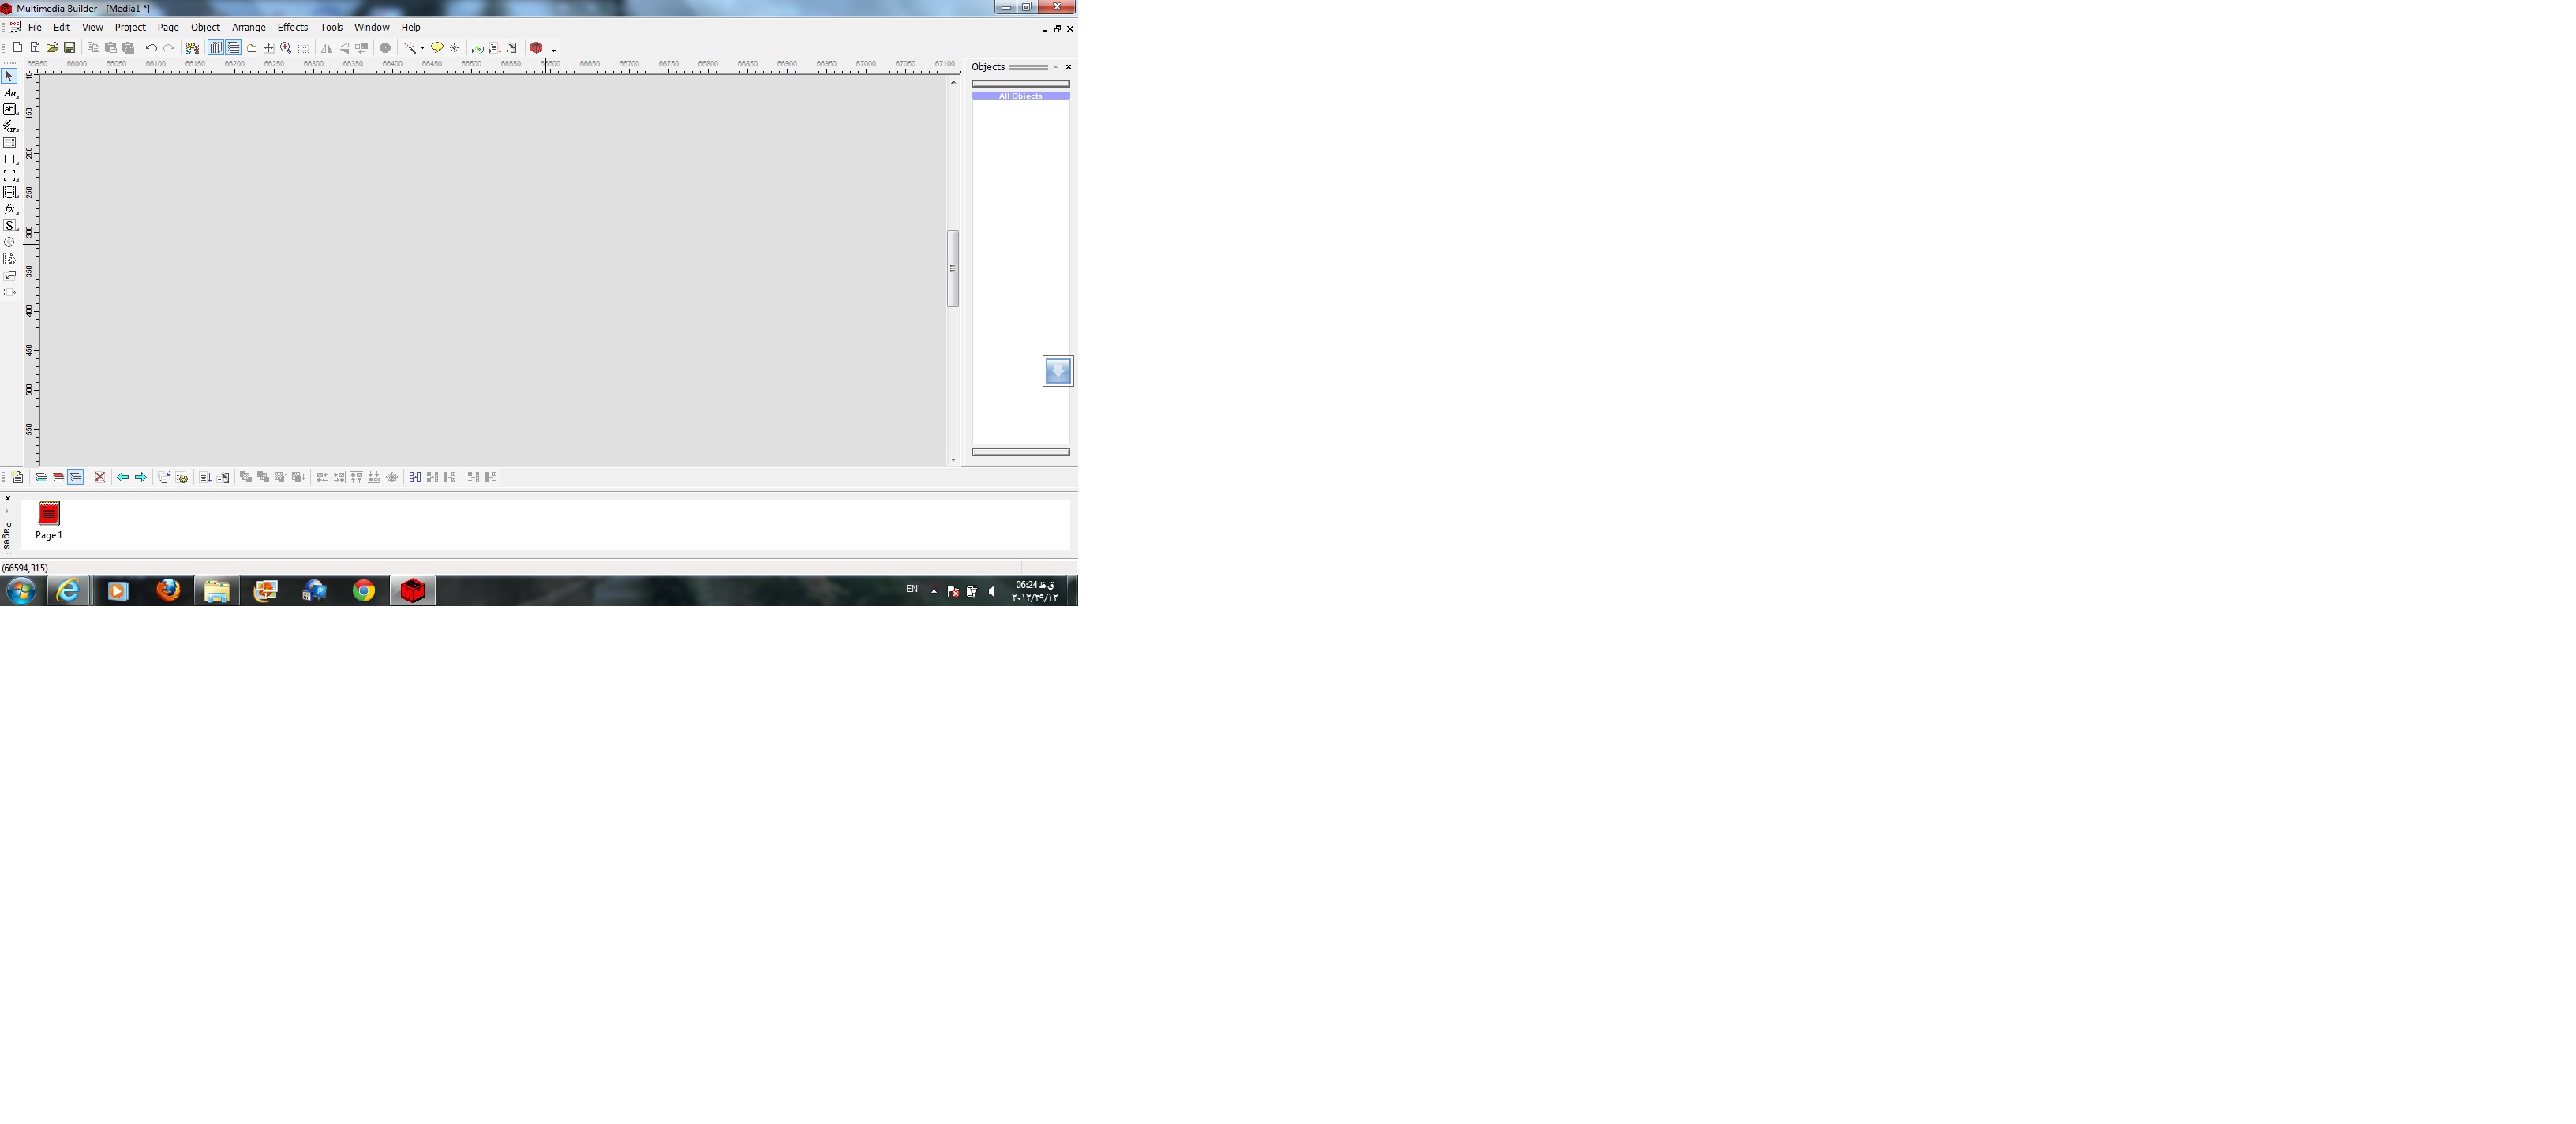Screen dimensions: 2576x1124
Task: Open Google Chrome from taskbar
Action: (x=364, y=591)
